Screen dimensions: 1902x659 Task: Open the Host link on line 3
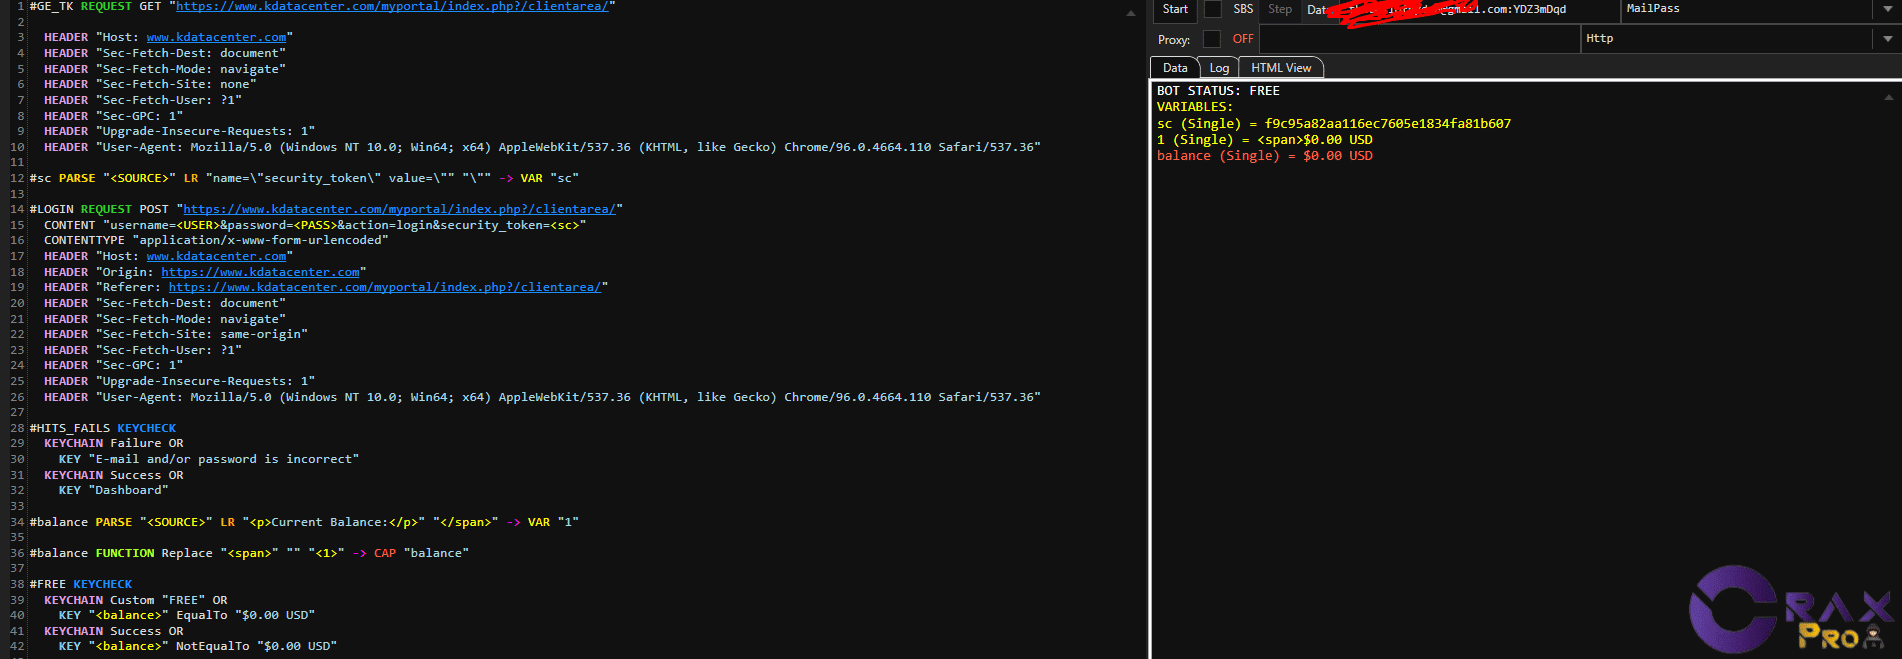[216, 37]
